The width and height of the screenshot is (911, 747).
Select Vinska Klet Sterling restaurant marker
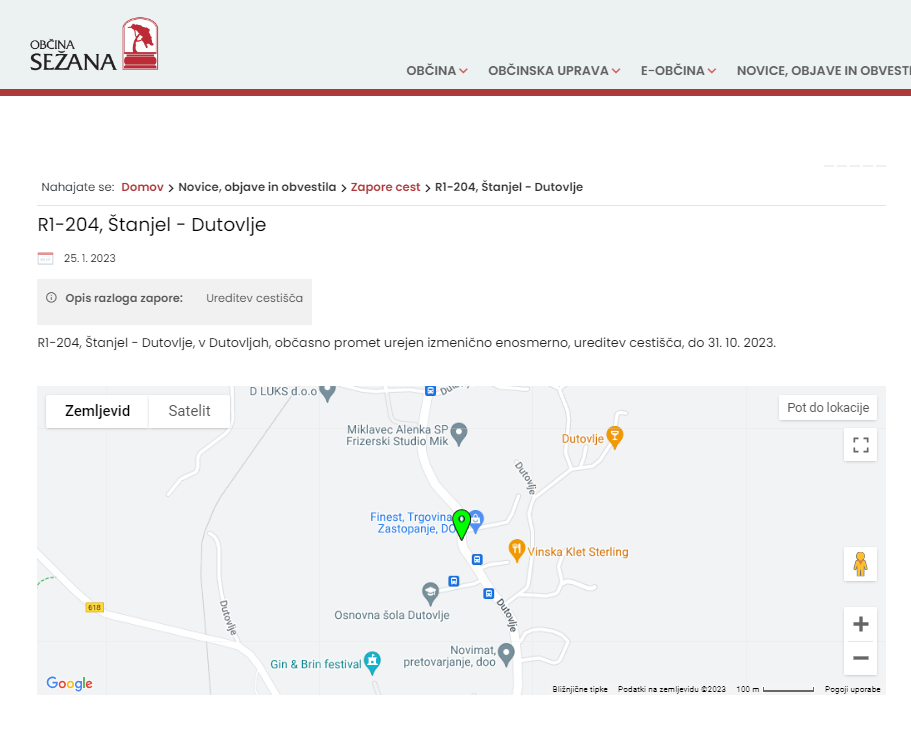point(516,549)
